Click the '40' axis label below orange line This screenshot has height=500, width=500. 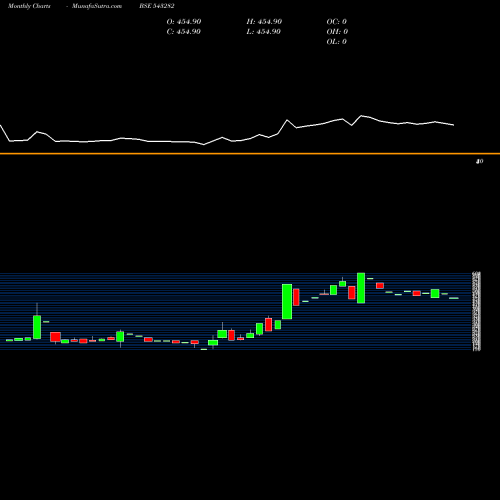(479, 161)
